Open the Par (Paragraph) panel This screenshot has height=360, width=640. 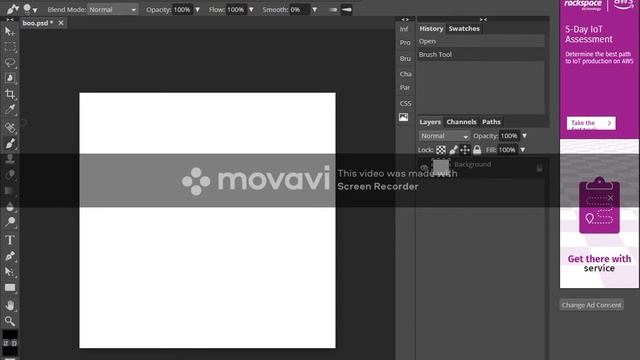tap(405, 88)
